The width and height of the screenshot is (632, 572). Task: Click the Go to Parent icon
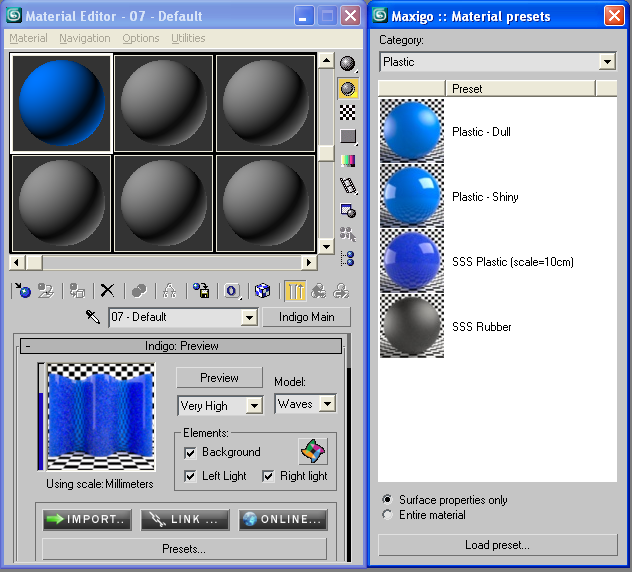pos(318,291)
